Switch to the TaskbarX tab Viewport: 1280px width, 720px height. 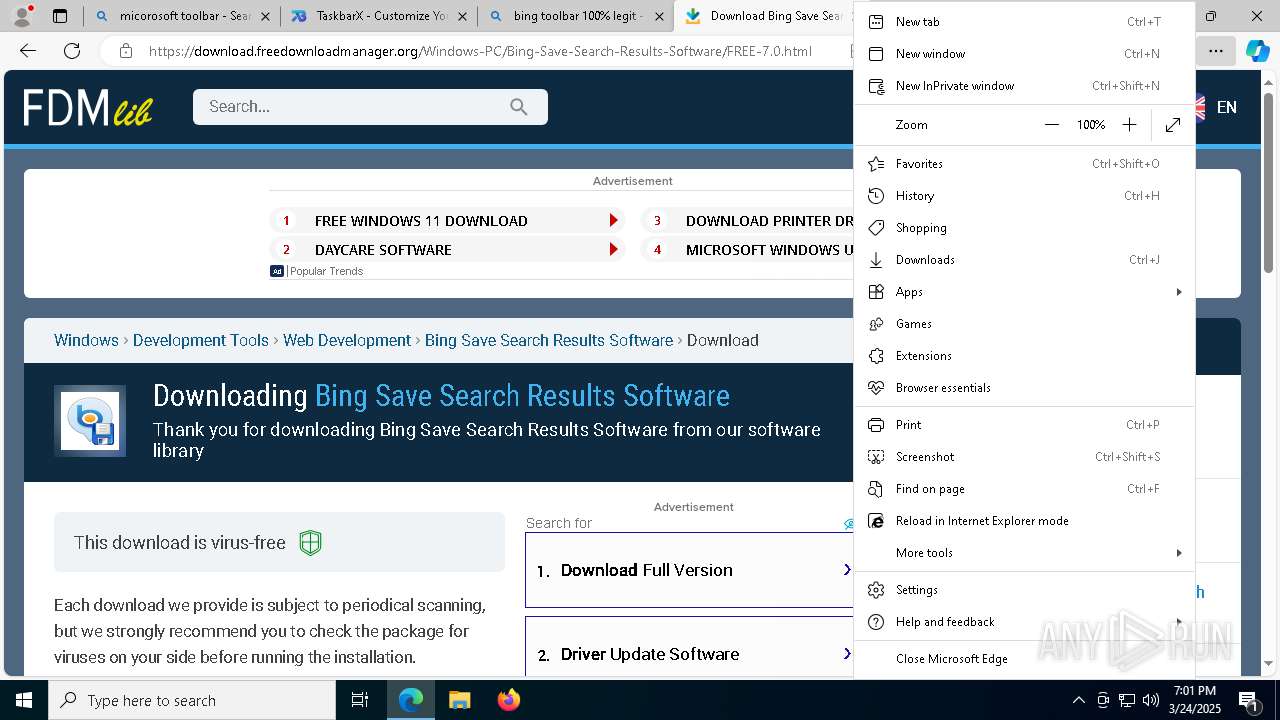380,16
